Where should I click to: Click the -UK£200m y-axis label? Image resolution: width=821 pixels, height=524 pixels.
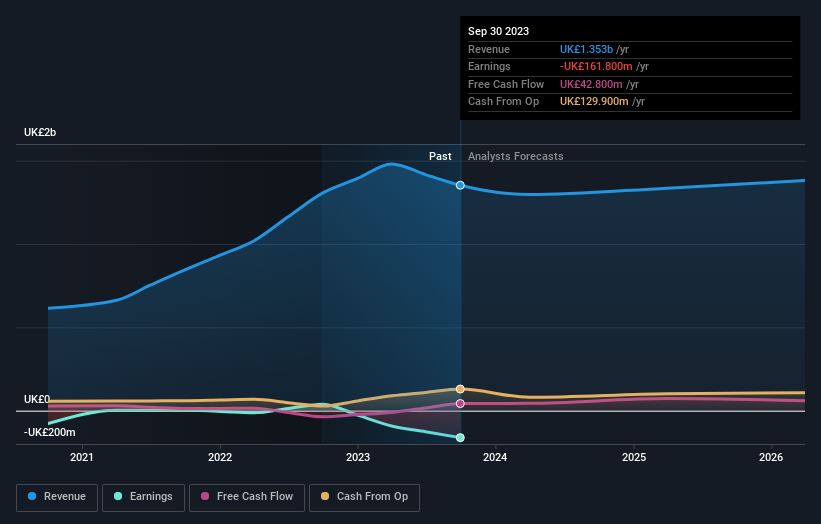coord(50,432)
